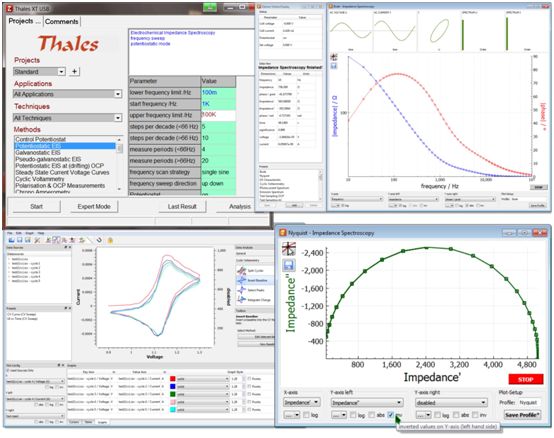Click the cyan color swatch in Graphs table
Image resolution: width=554 pixels, height=438 pixels.
coord(173,409)
